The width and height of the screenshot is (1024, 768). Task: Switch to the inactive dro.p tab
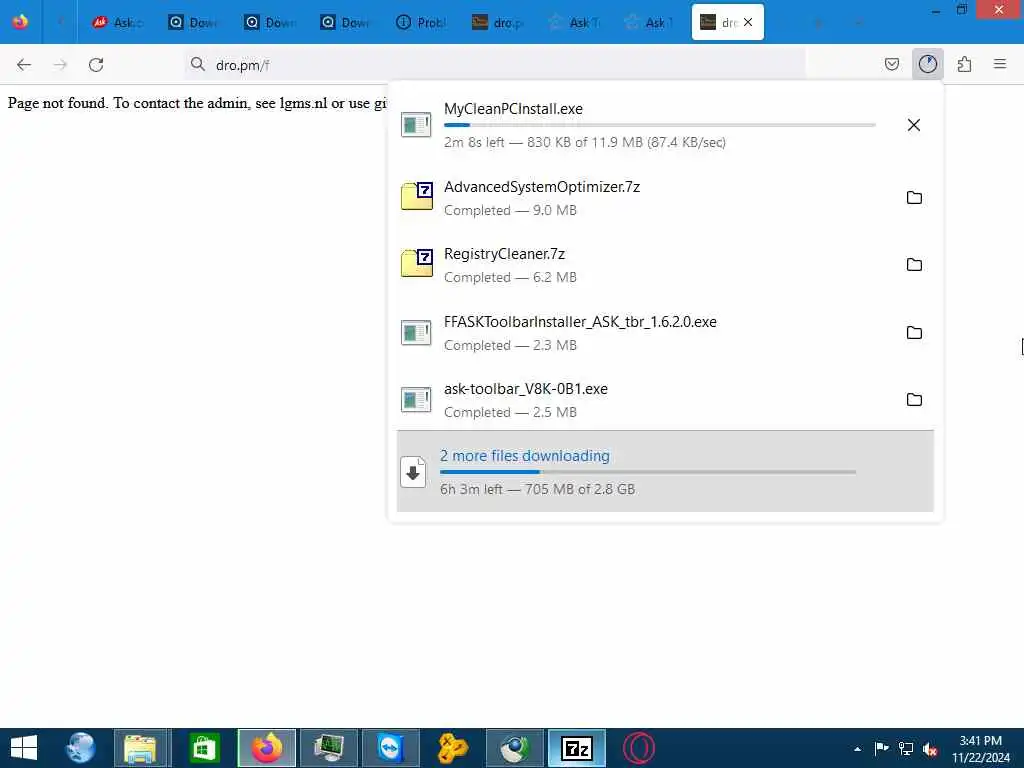pyautogui.click(x=497, y=22)
